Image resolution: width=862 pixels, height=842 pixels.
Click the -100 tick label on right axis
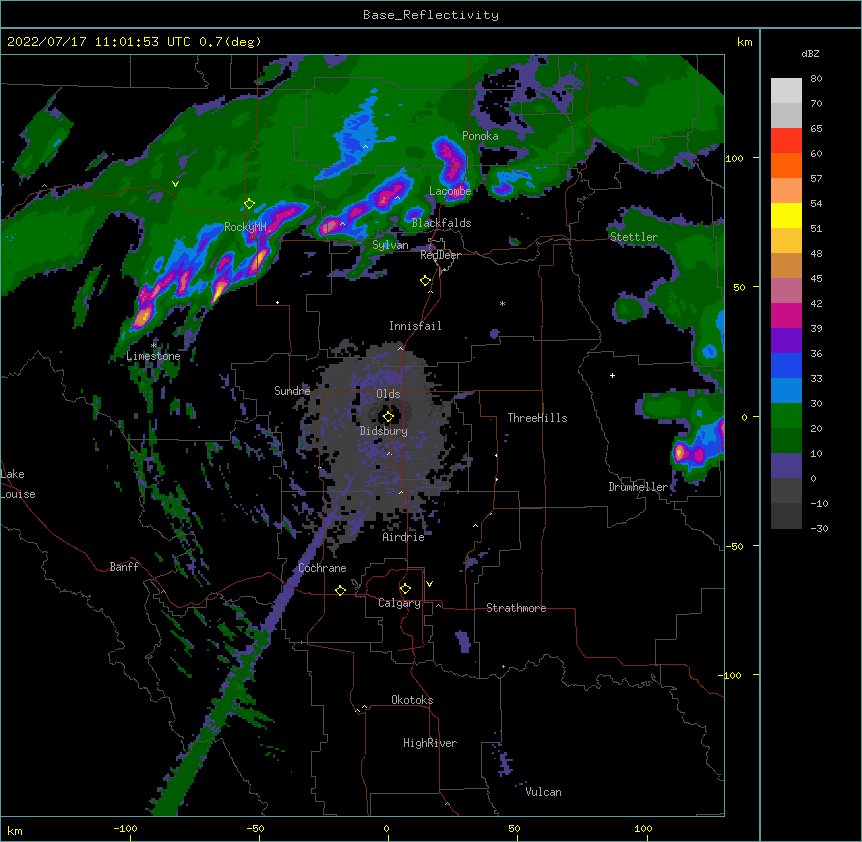pyautogui.click(x=731, y=675)
